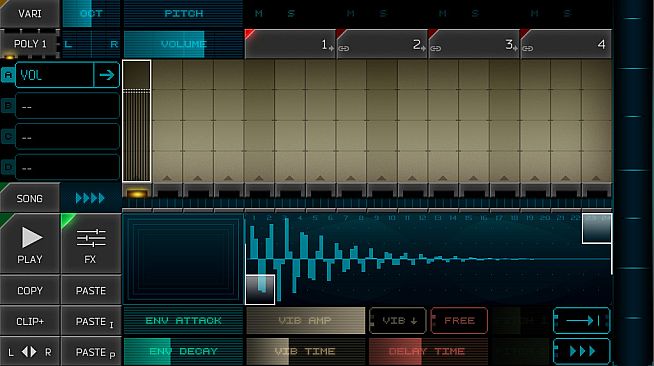Select pattern block 2
654x366 pixels.
click(382, 44)
